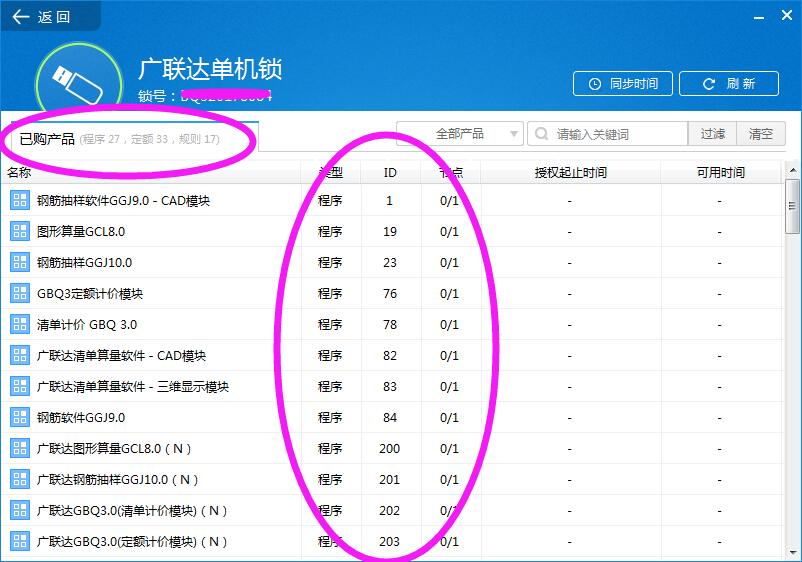The image size is (802, 562).
Task: Click the scrollbar down arrow
Action: tap(792, 552)
